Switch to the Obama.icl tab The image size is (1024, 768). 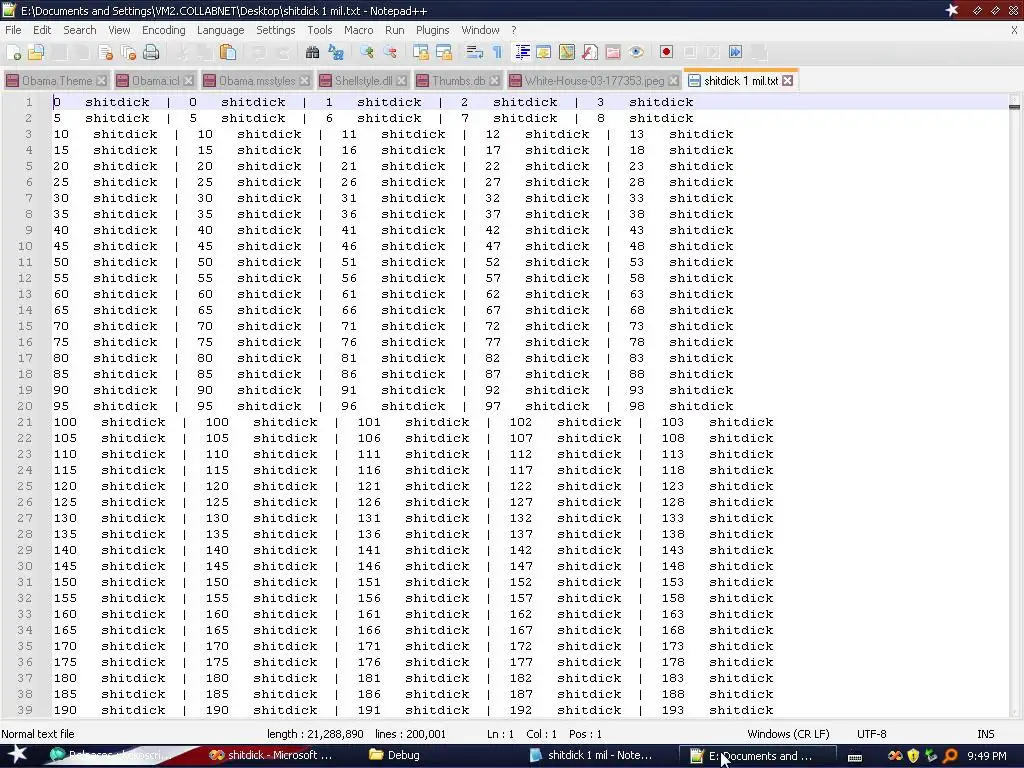[x=155, y=80]
